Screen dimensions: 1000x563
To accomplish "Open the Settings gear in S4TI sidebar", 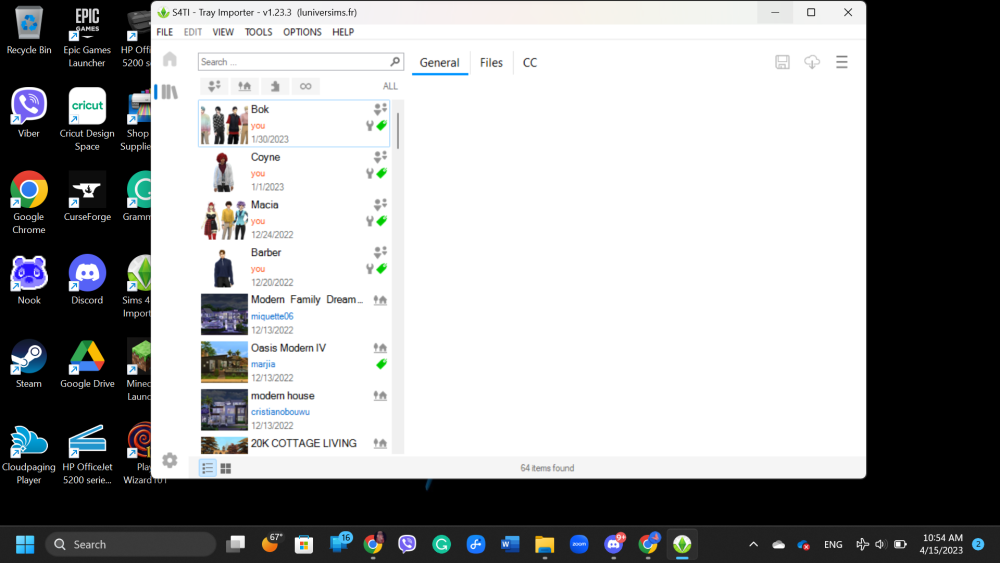I will pos(170,460).
